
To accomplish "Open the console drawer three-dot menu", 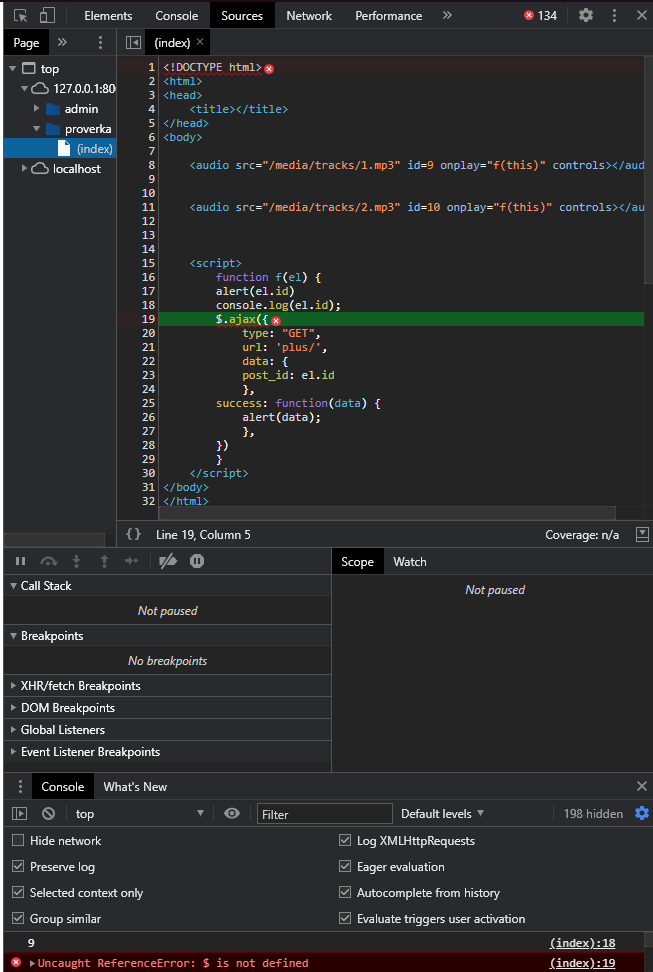I will point(20,786).
